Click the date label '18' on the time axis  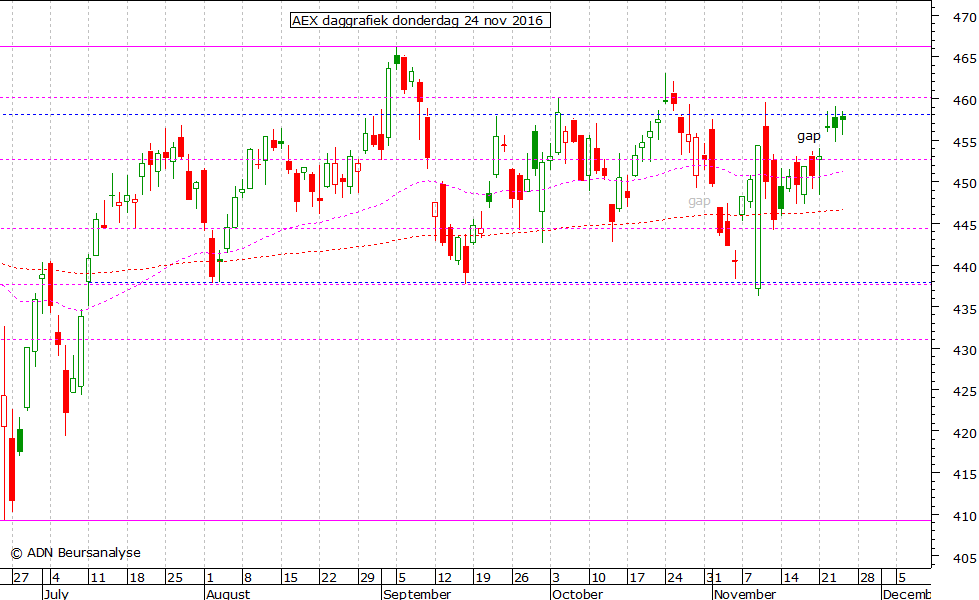137,577
